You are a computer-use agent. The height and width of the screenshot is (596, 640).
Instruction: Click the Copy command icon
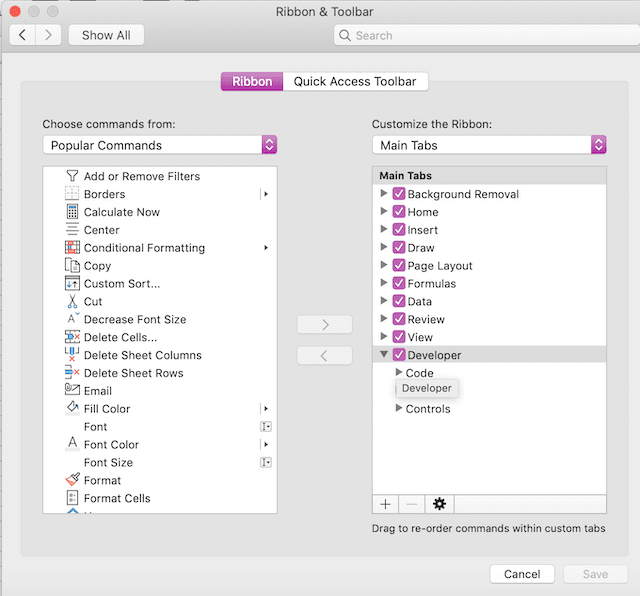(x=72, y=265)
